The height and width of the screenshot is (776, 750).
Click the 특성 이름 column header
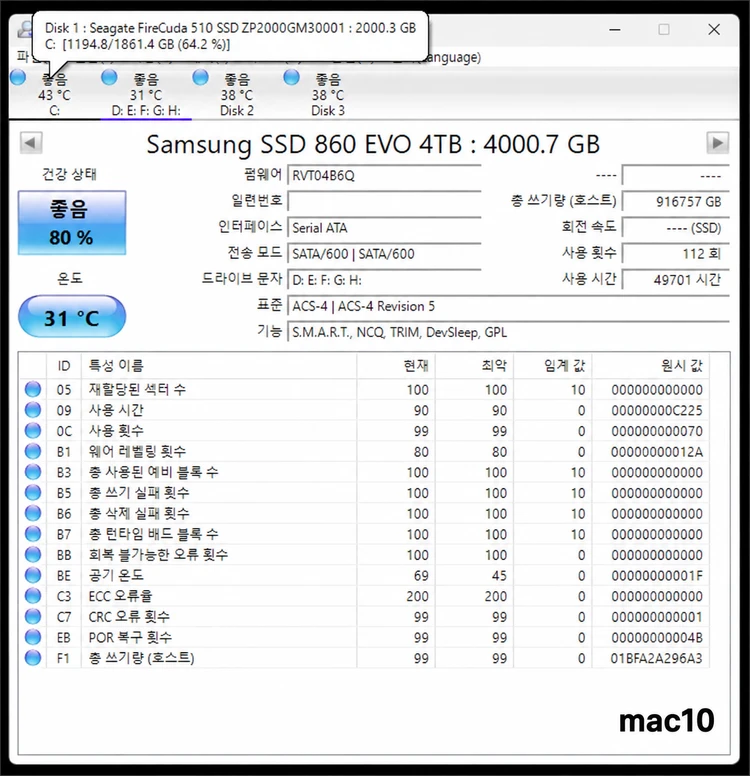218,366
